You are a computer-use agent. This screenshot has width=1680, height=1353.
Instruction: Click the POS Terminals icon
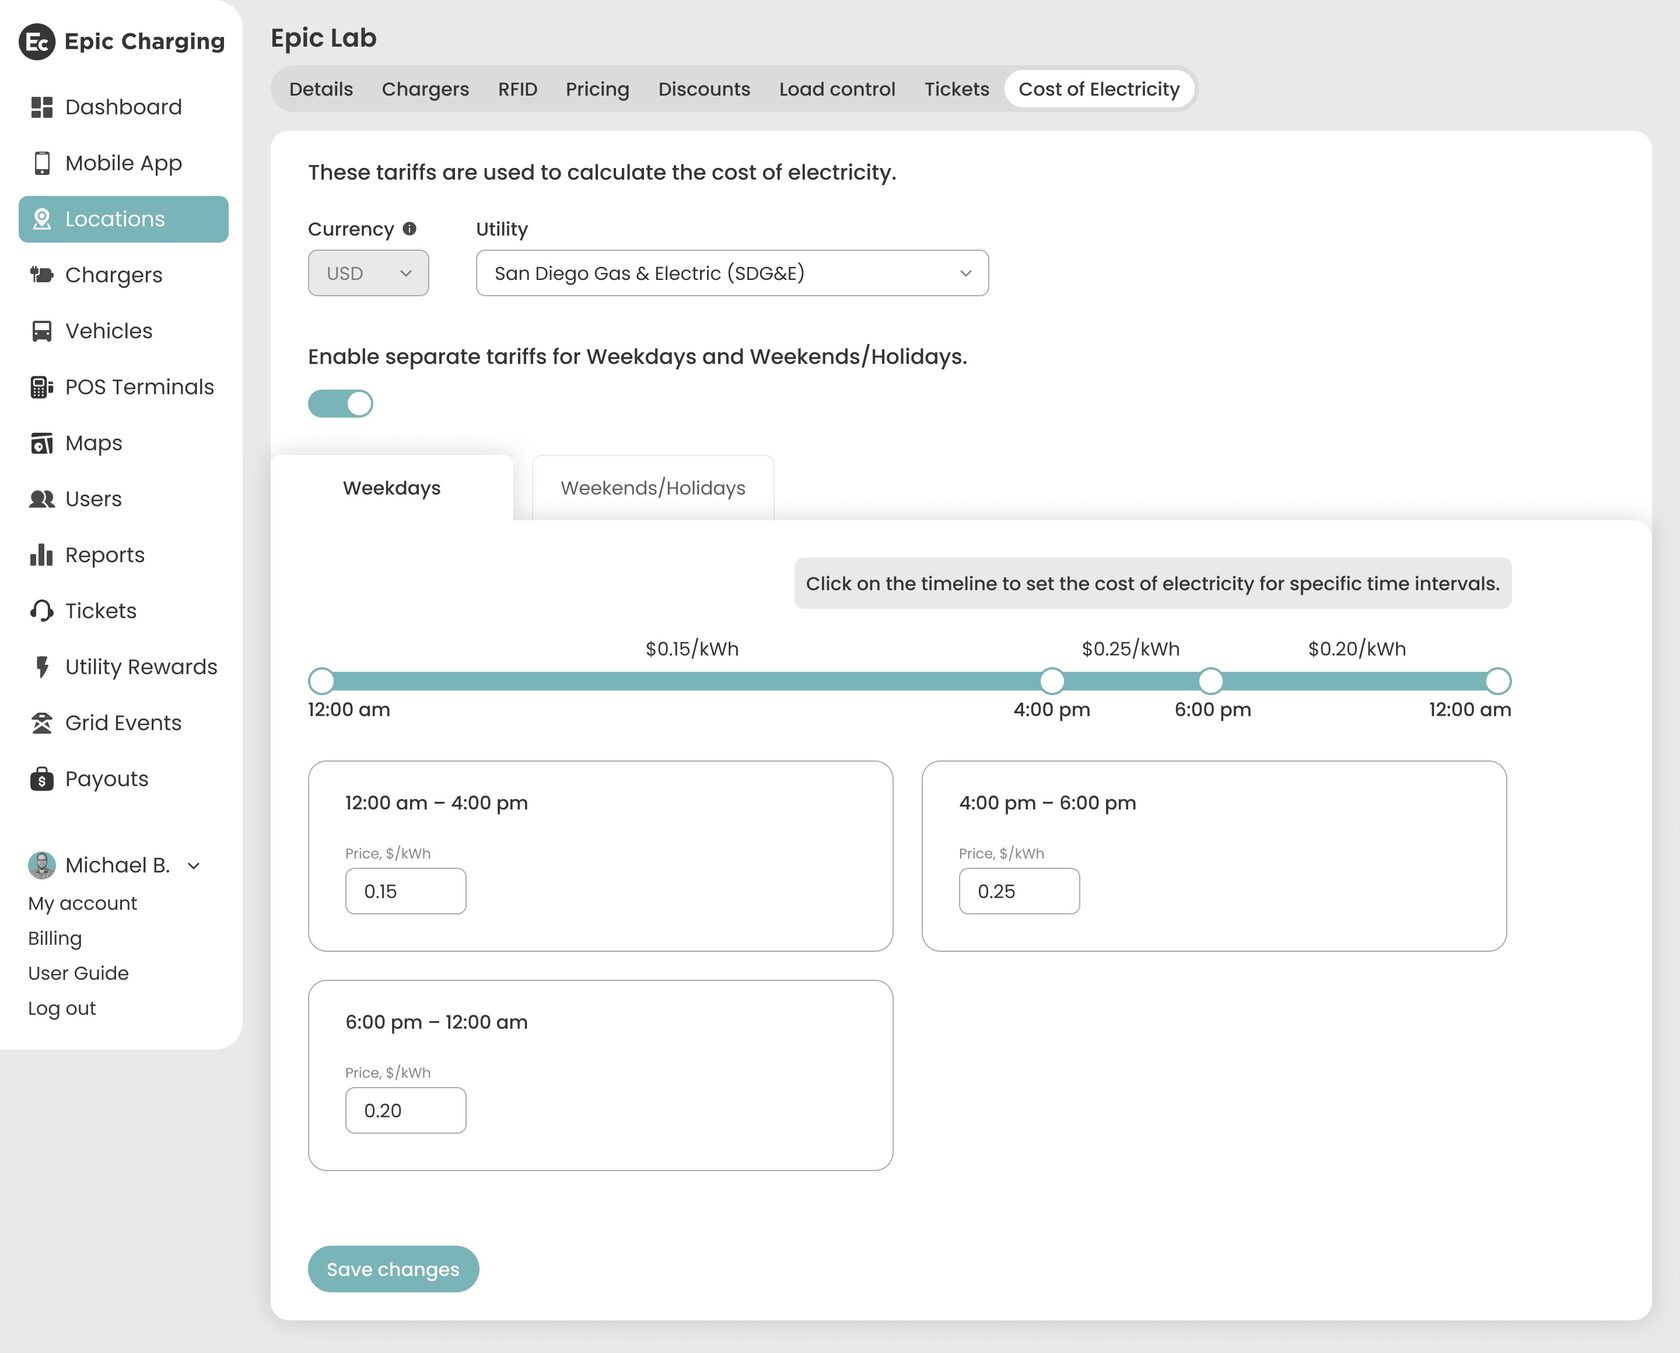point(41,387)
